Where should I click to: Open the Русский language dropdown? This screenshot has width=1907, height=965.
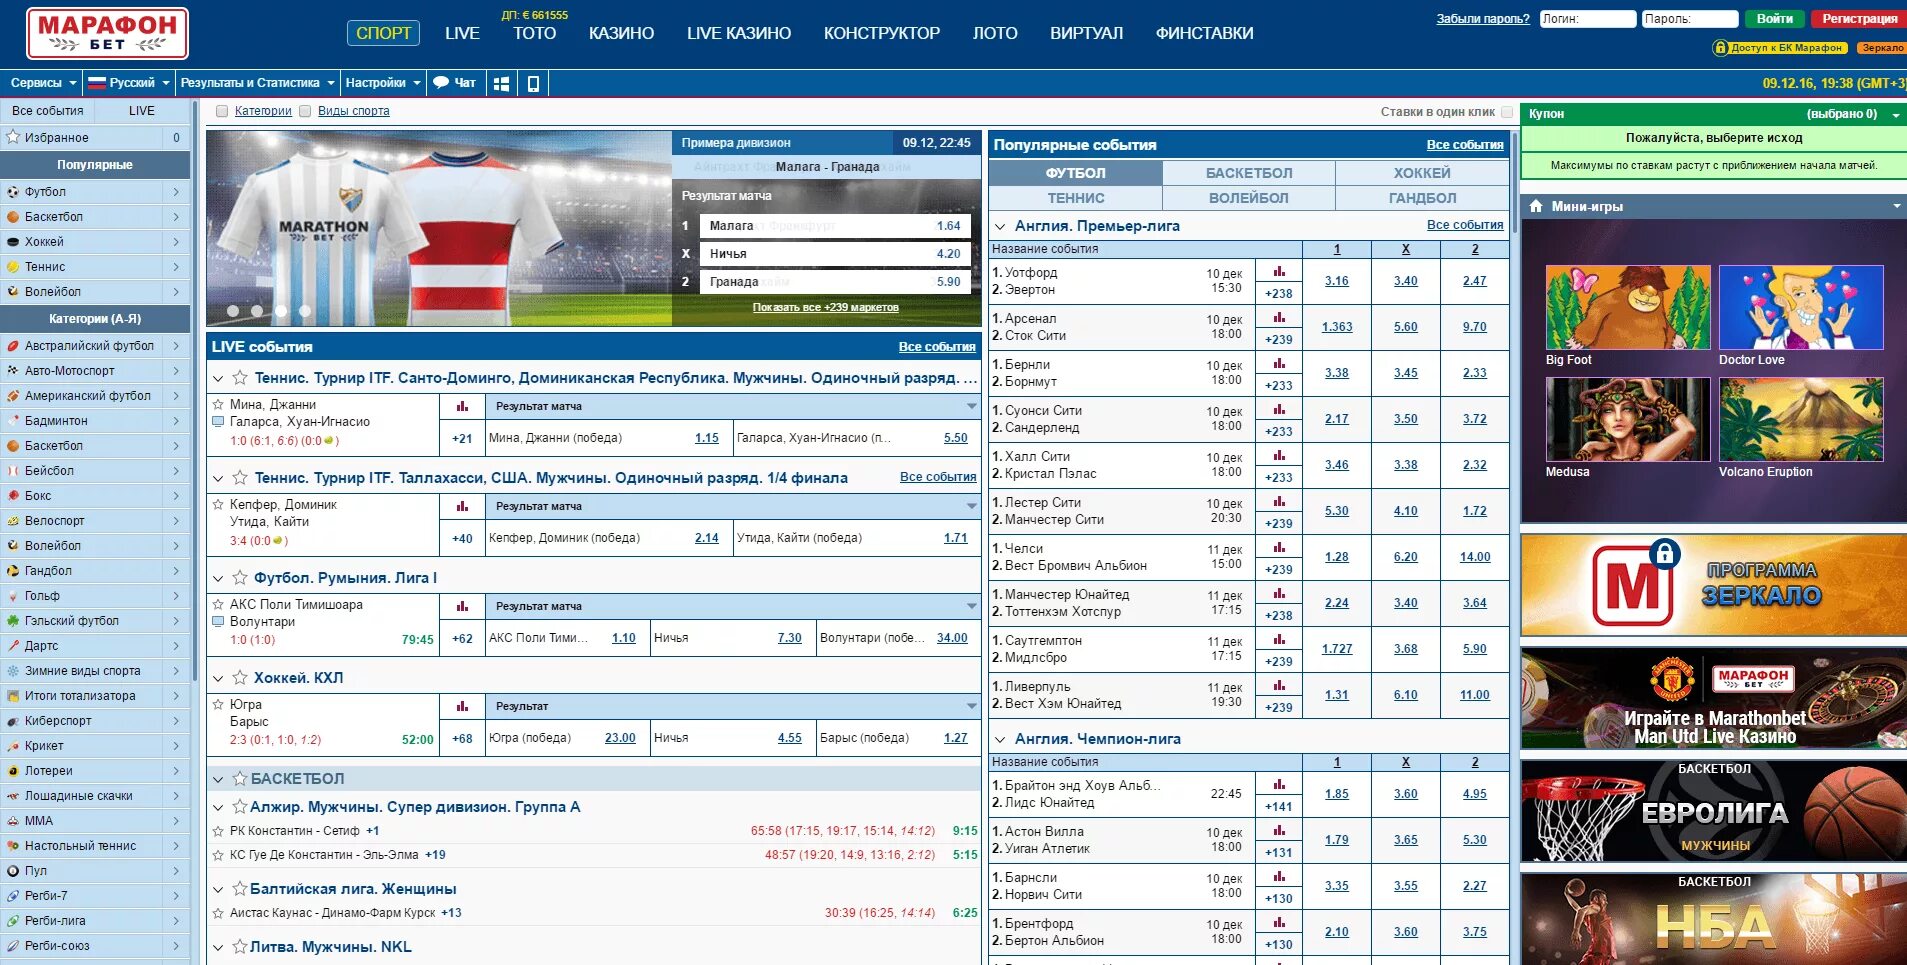point(128,83)
